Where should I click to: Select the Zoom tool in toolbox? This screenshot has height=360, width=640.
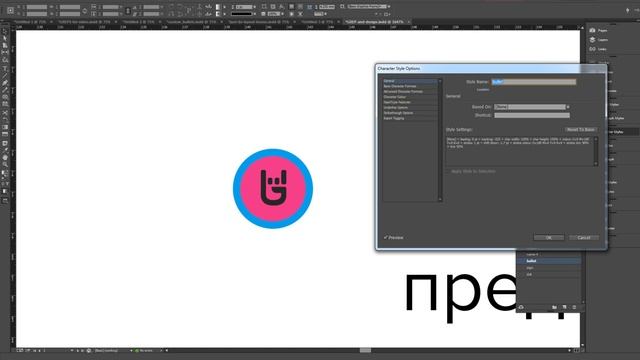coord(5,164)
